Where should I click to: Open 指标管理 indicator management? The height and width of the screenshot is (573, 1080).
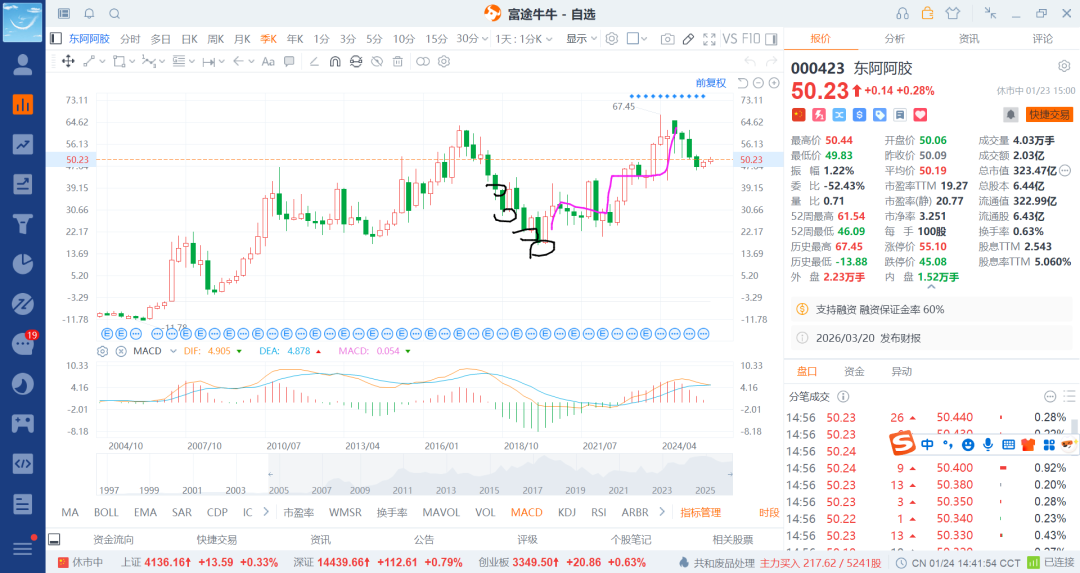click(x=700, y=512)
